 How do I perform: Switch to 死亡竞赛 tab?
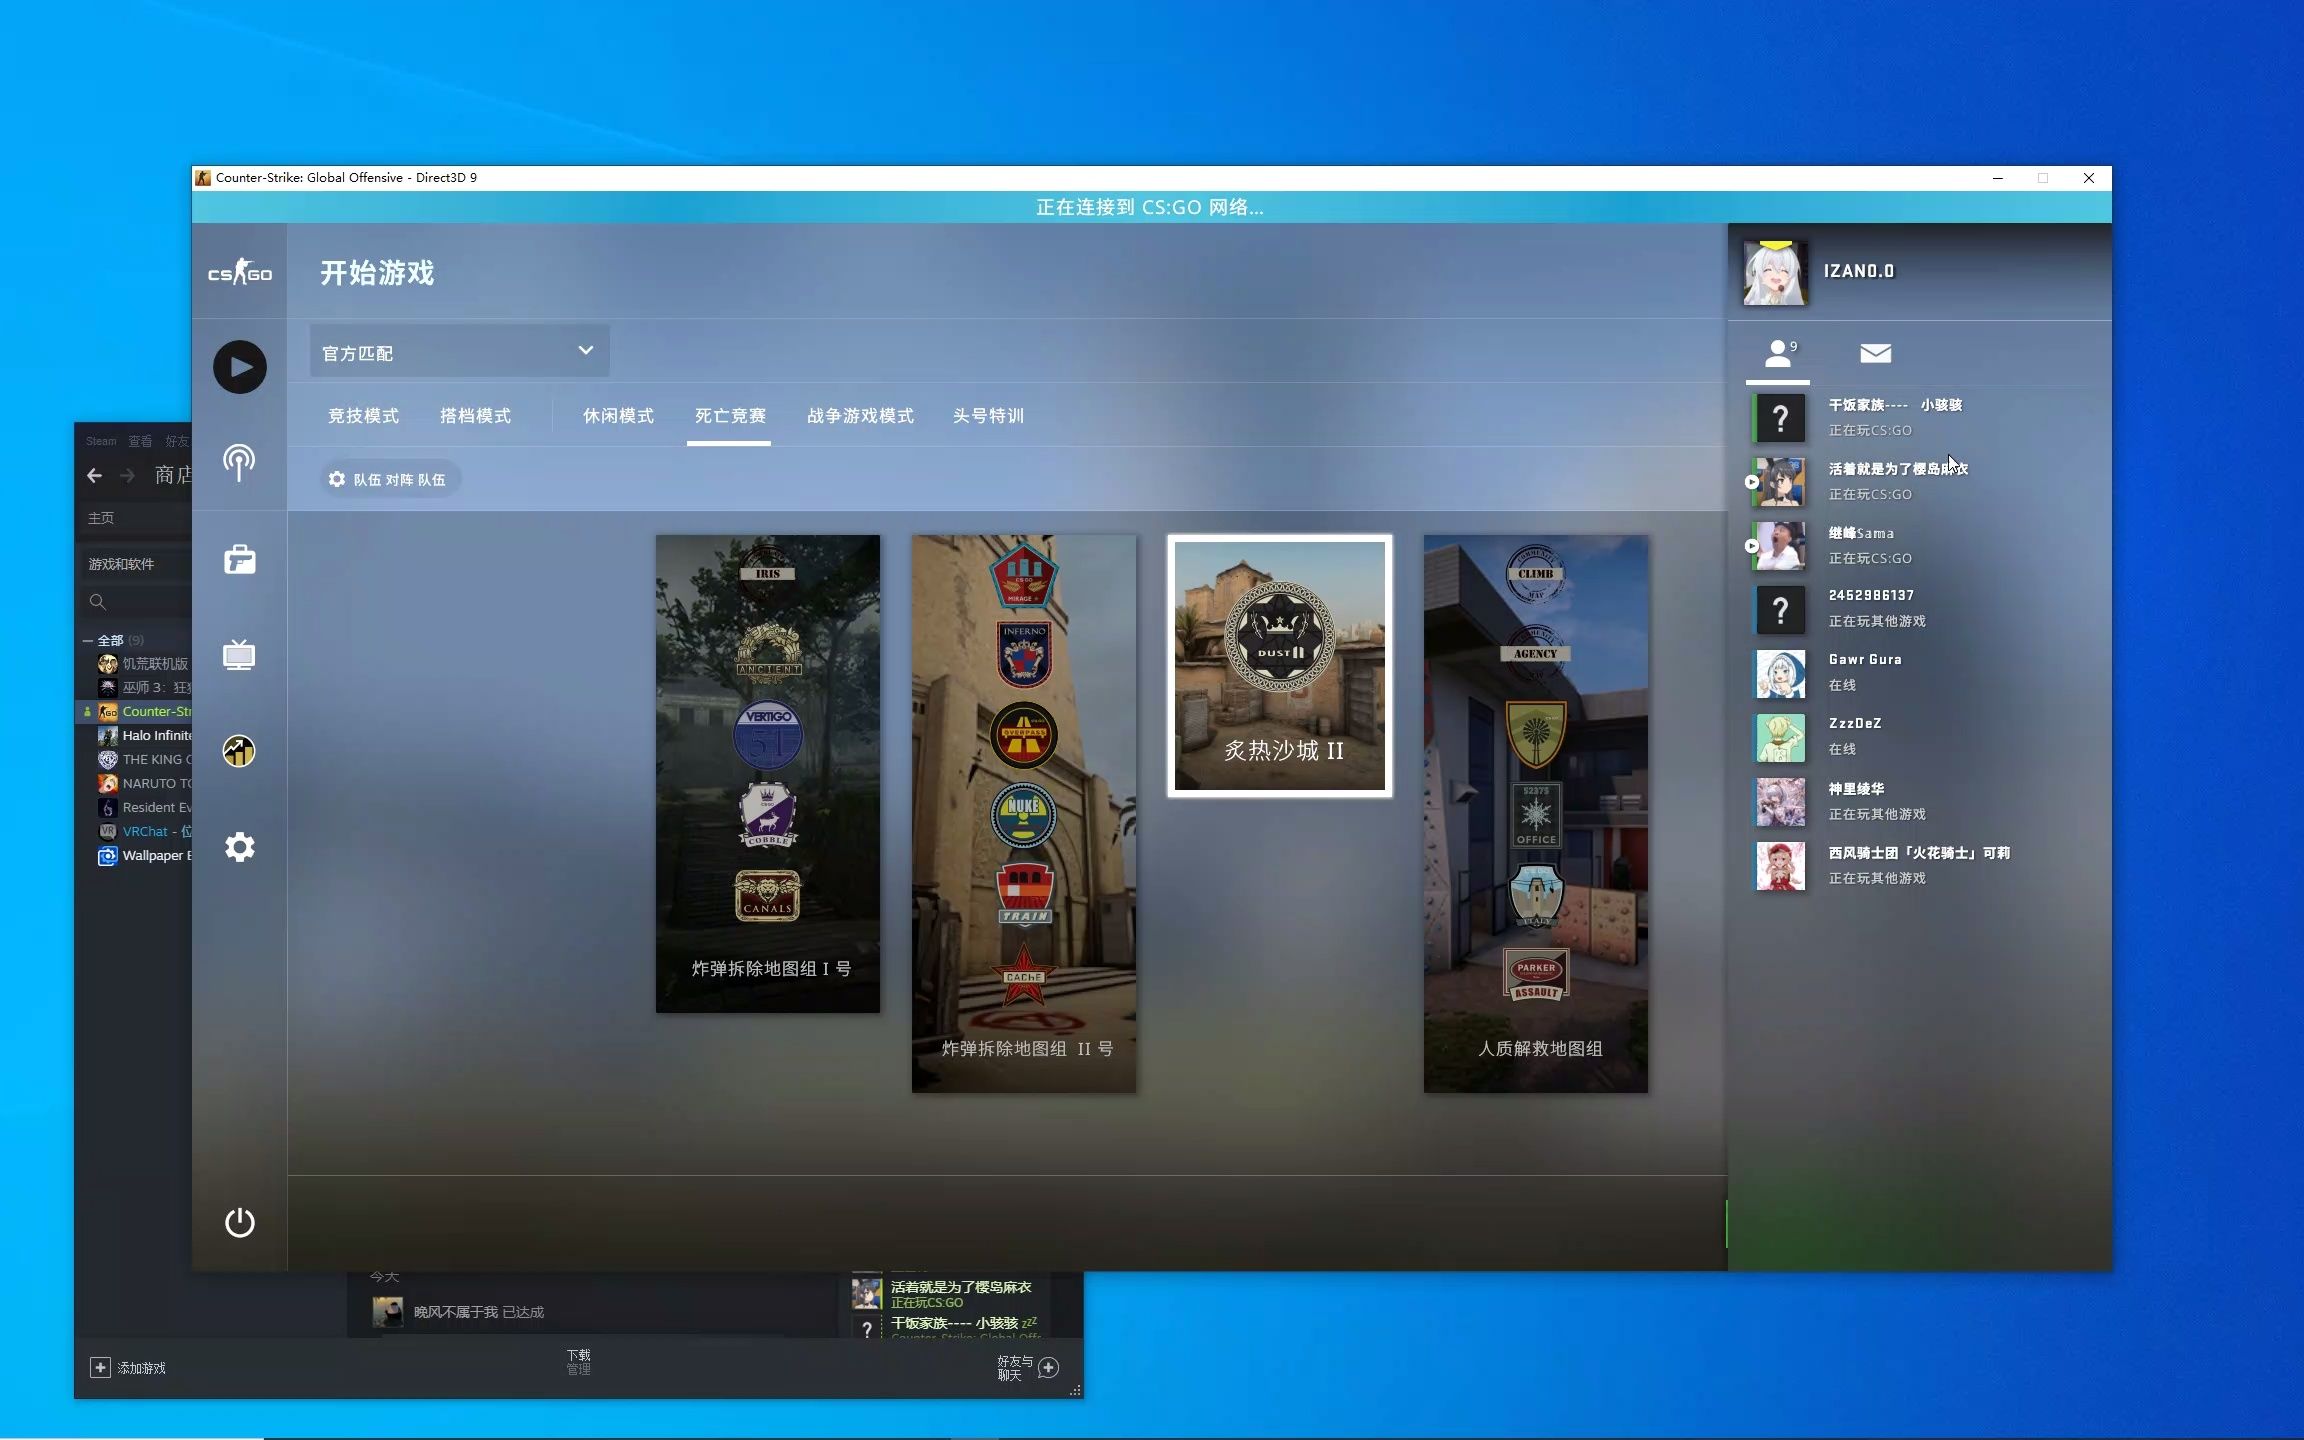tap(730, 415)
